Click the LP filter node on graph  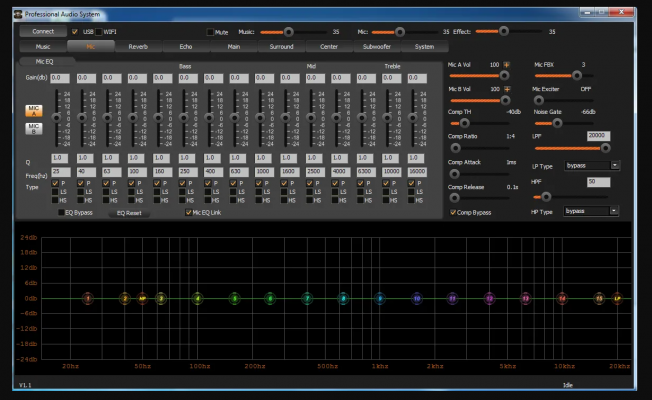[x=617, y=298]
